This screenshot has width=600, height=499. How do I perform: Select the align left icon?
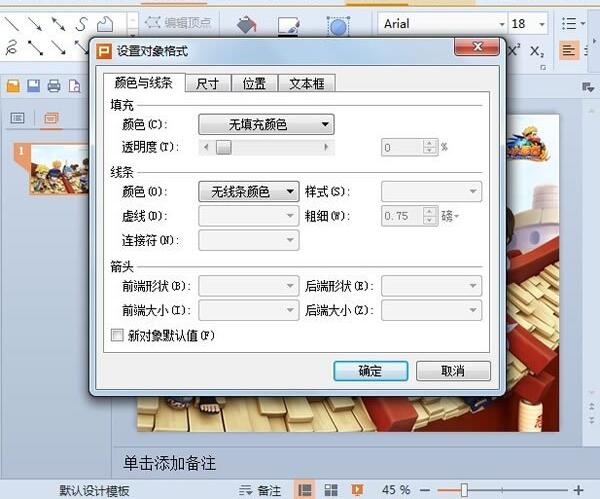(x=569, y=50)
